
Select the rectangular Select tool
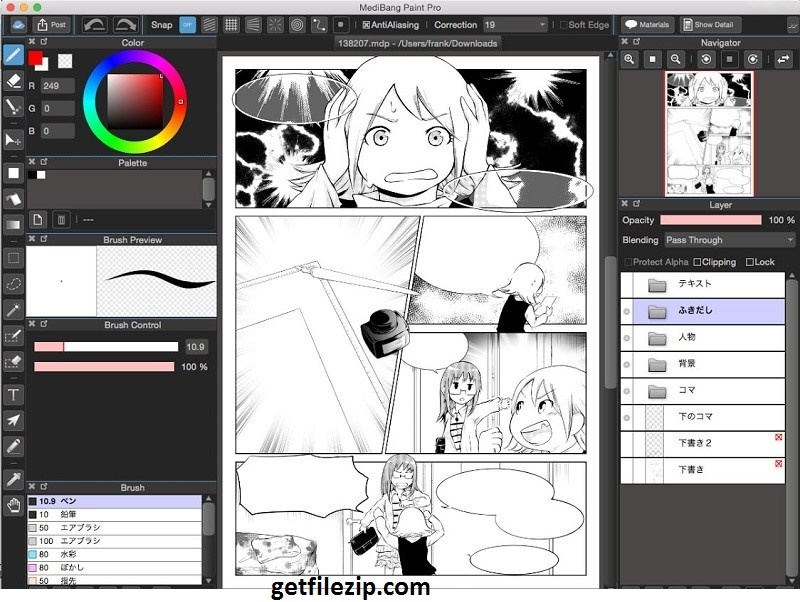tap(13, 258)
